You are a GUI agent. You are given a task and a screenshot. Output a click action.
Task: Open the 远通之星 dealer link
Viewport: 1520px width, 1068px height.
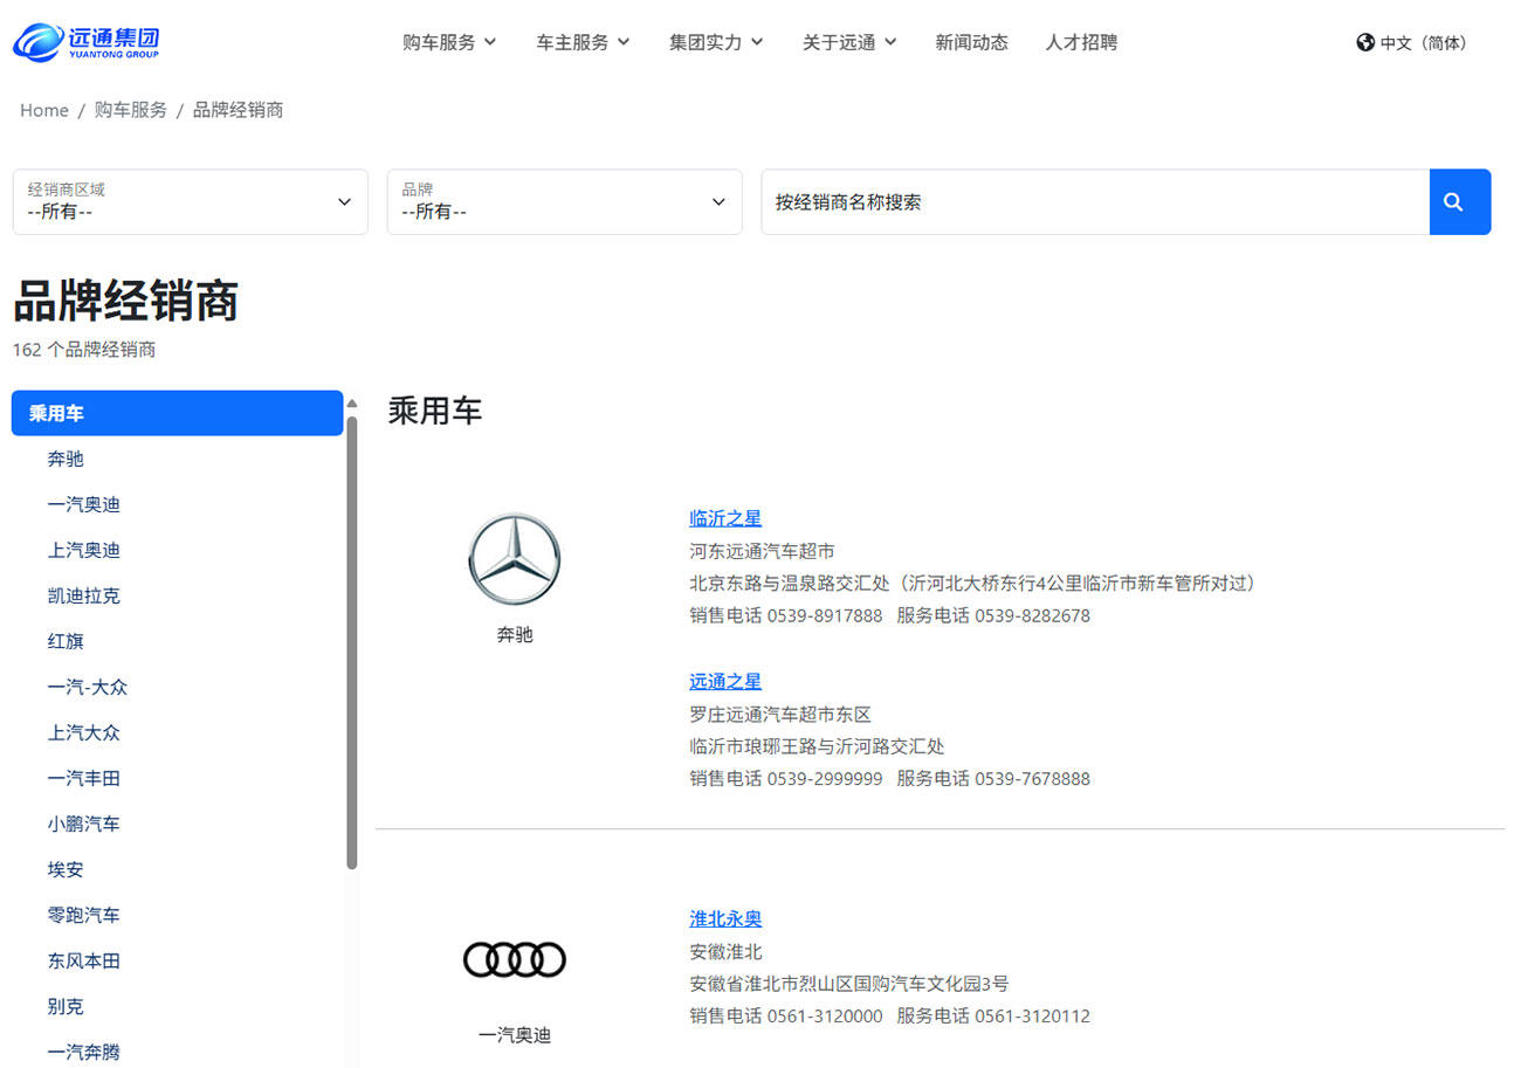click(725, 681)
